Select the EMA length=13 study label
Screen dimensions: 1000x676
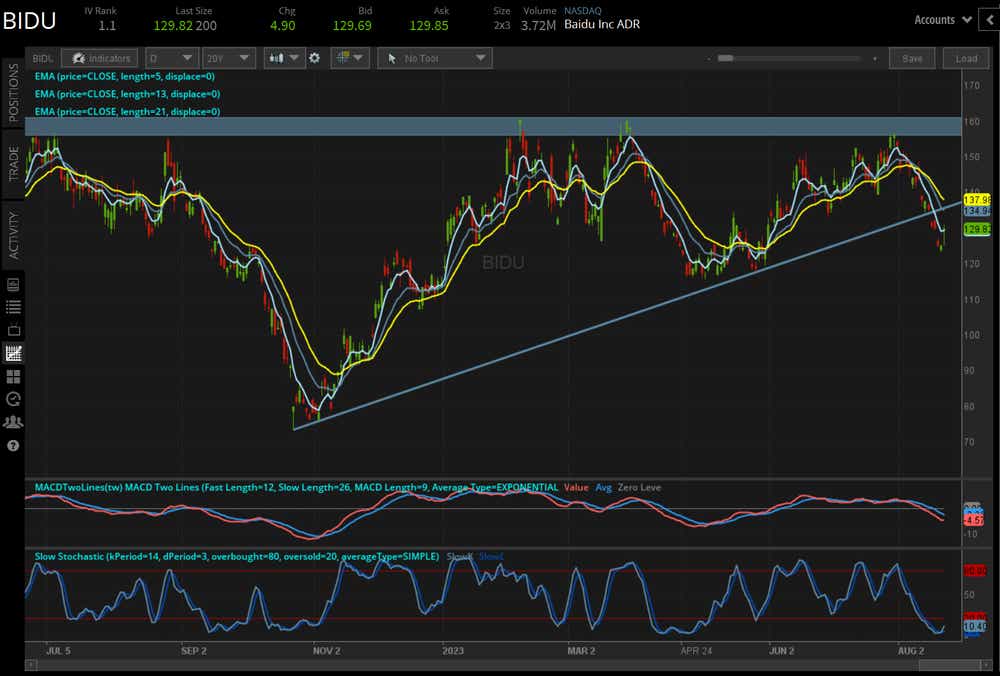pos(127,94)
